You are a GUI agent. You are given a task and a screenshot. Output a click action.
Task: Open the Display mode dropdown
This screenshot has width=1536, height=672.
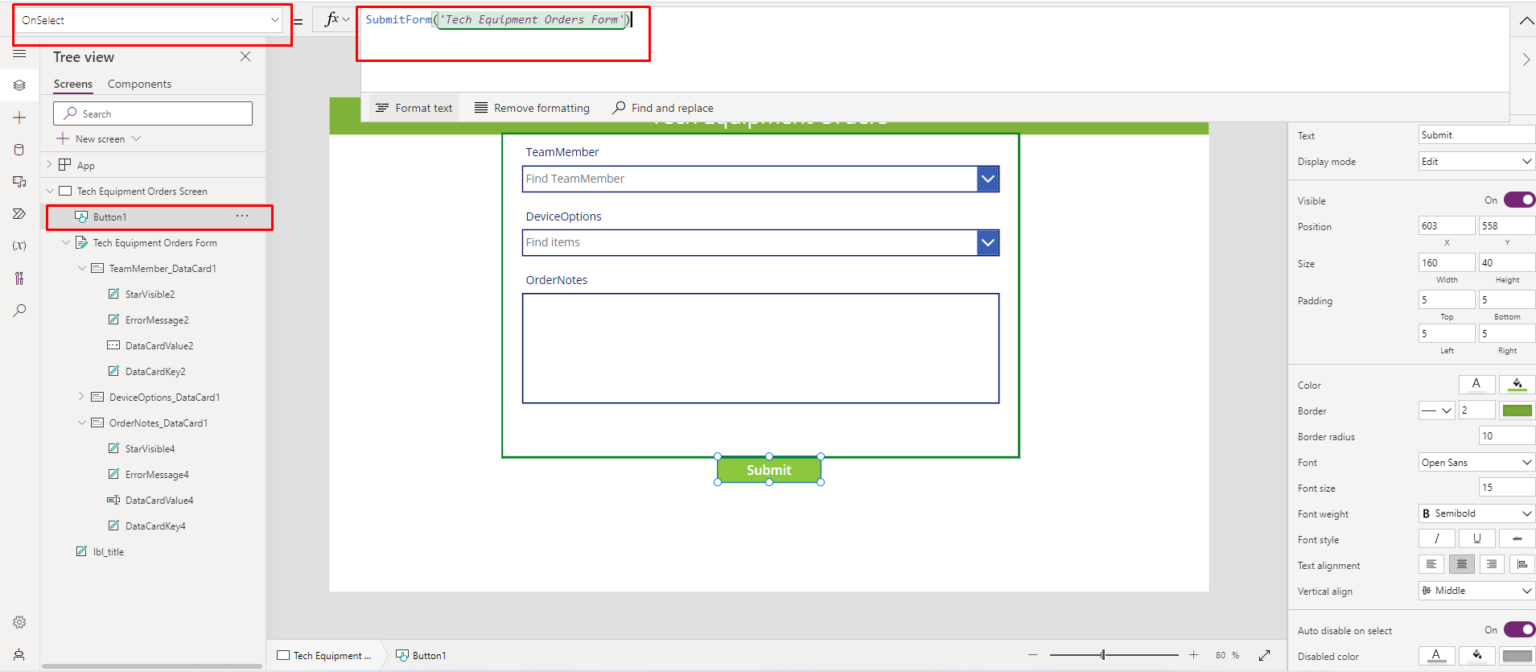(x=1476, y=161)
